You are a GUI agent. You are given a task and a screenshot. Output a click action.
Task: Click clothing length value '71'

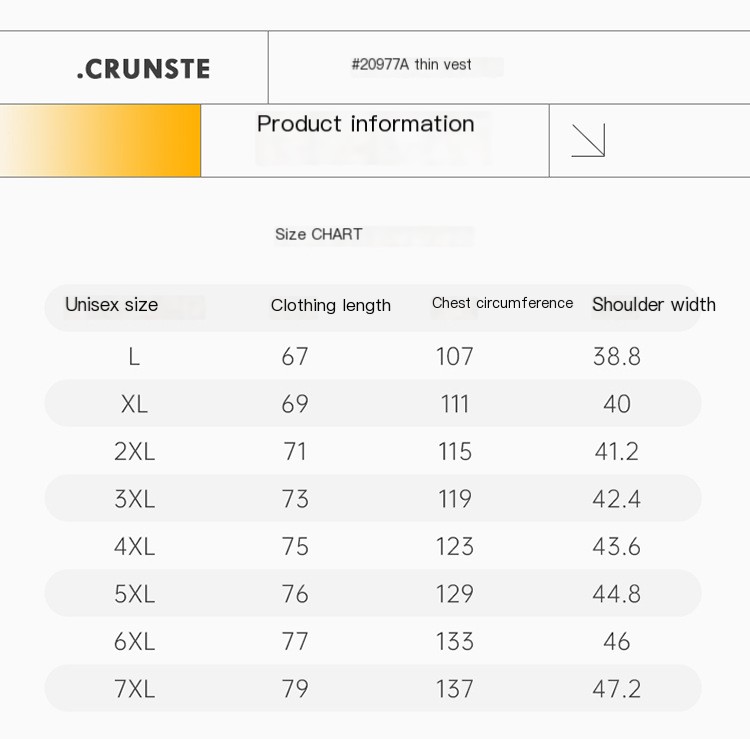point(295,452)
